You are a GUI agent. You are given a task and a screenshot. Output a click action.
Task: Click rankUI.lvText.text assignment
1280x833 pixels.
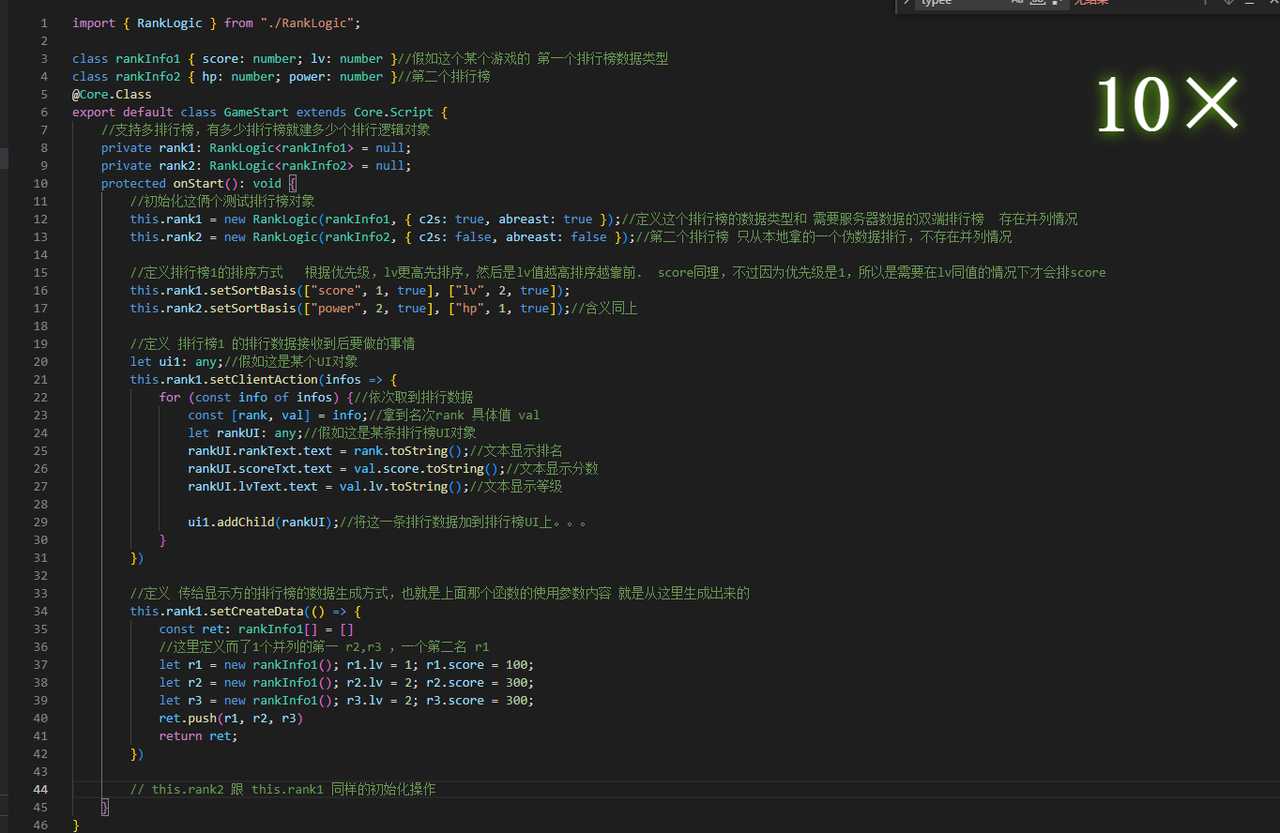[329, 487]
